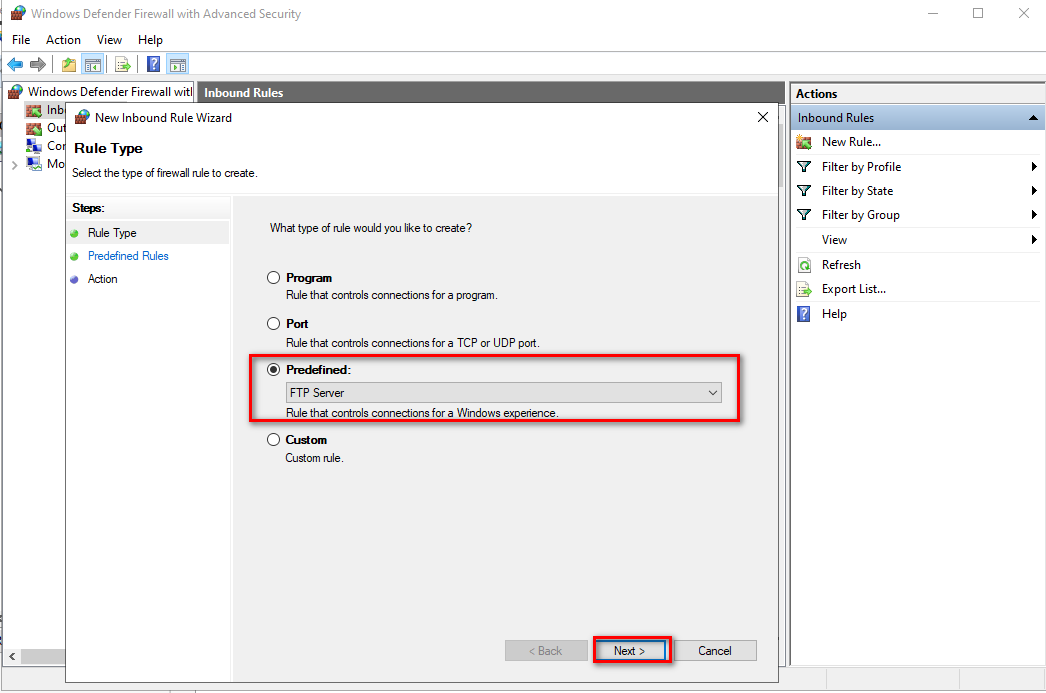Click the Back arrow toolbar icon

[15, 65]
